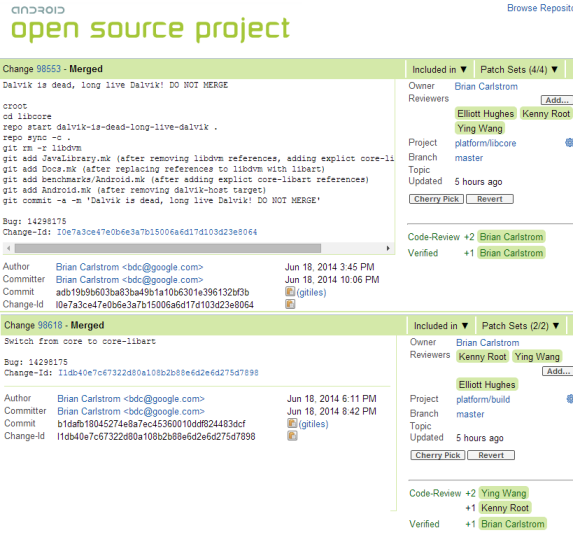Click Revert button for change 98618

491,455
